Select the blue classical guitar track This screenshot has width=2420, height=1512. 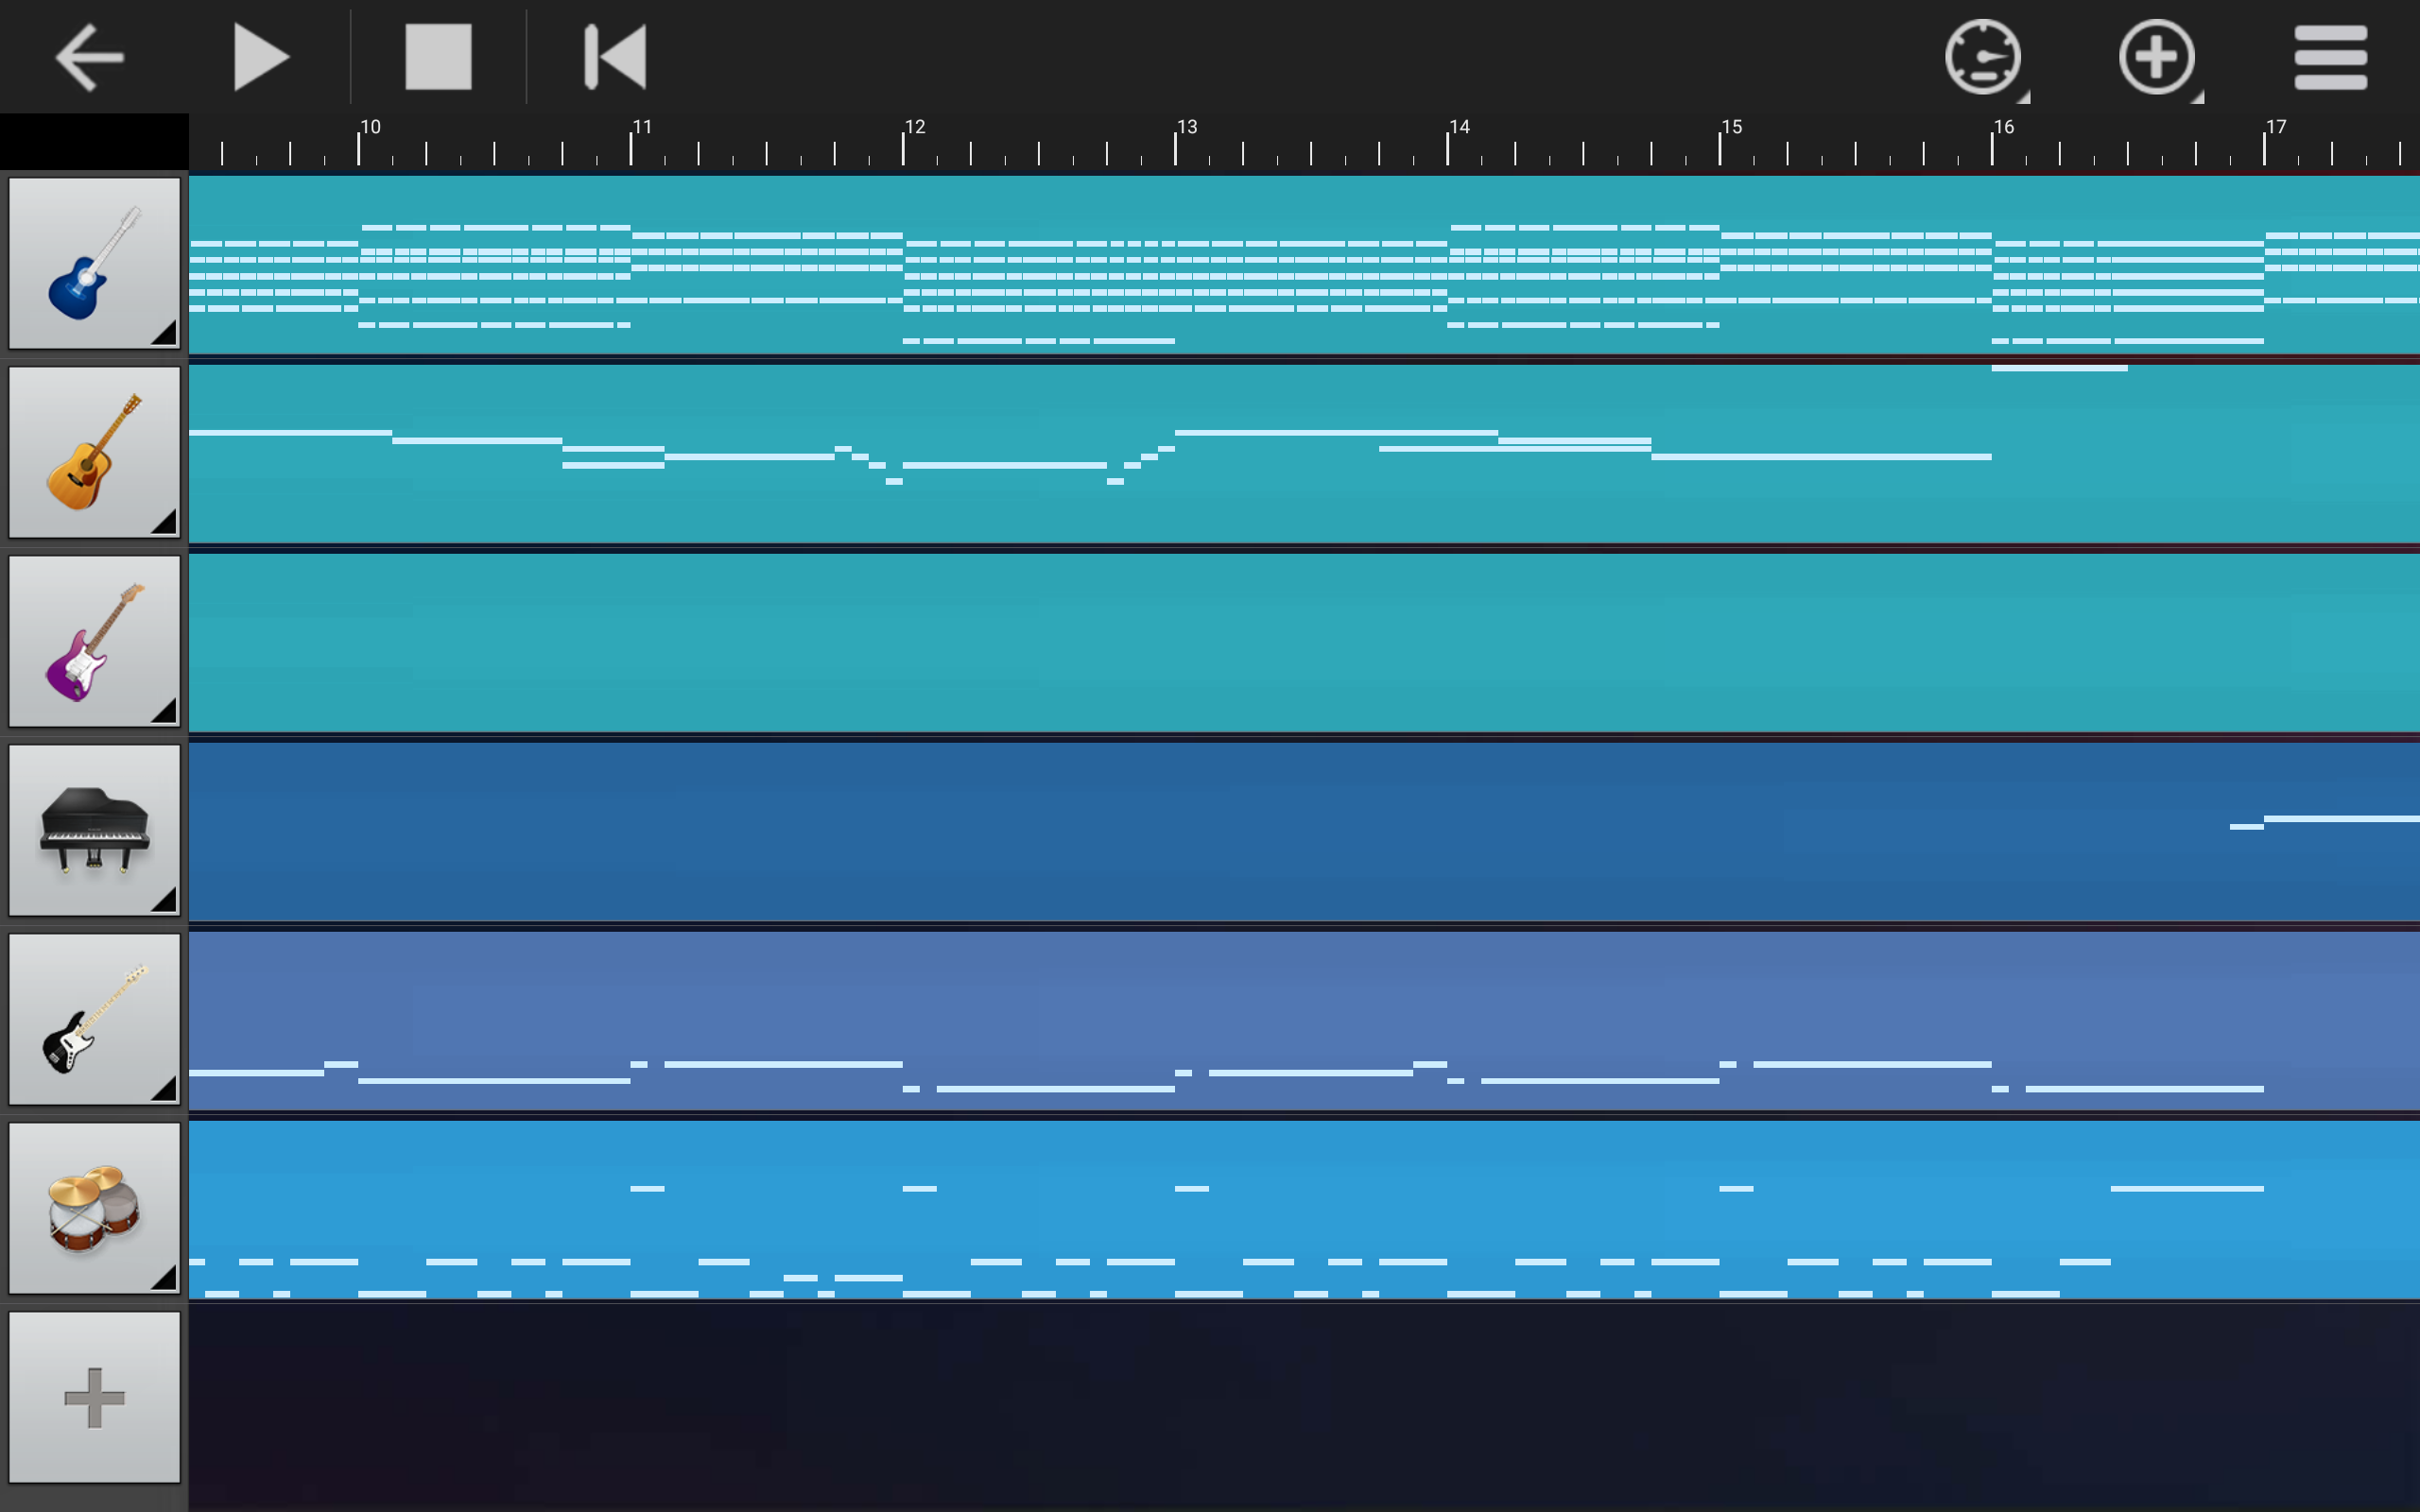(95, 263)
